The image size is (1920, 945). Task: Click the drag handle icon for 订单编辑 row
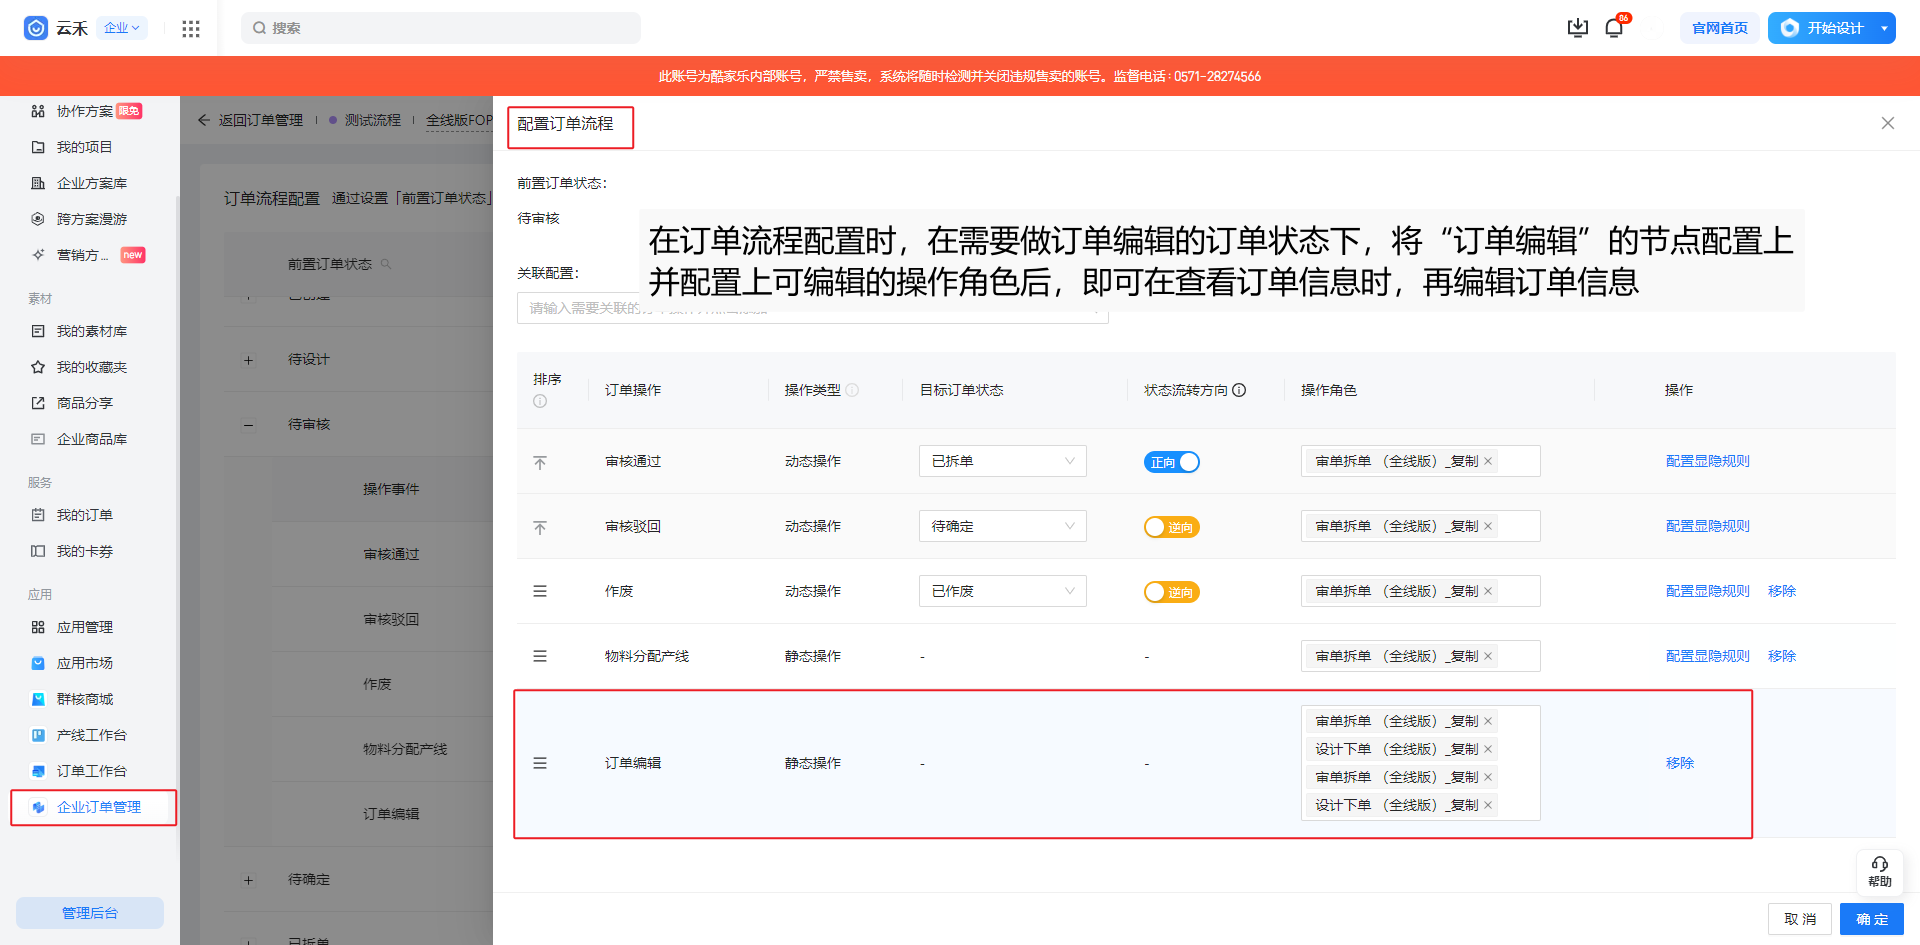pos(540,763)
